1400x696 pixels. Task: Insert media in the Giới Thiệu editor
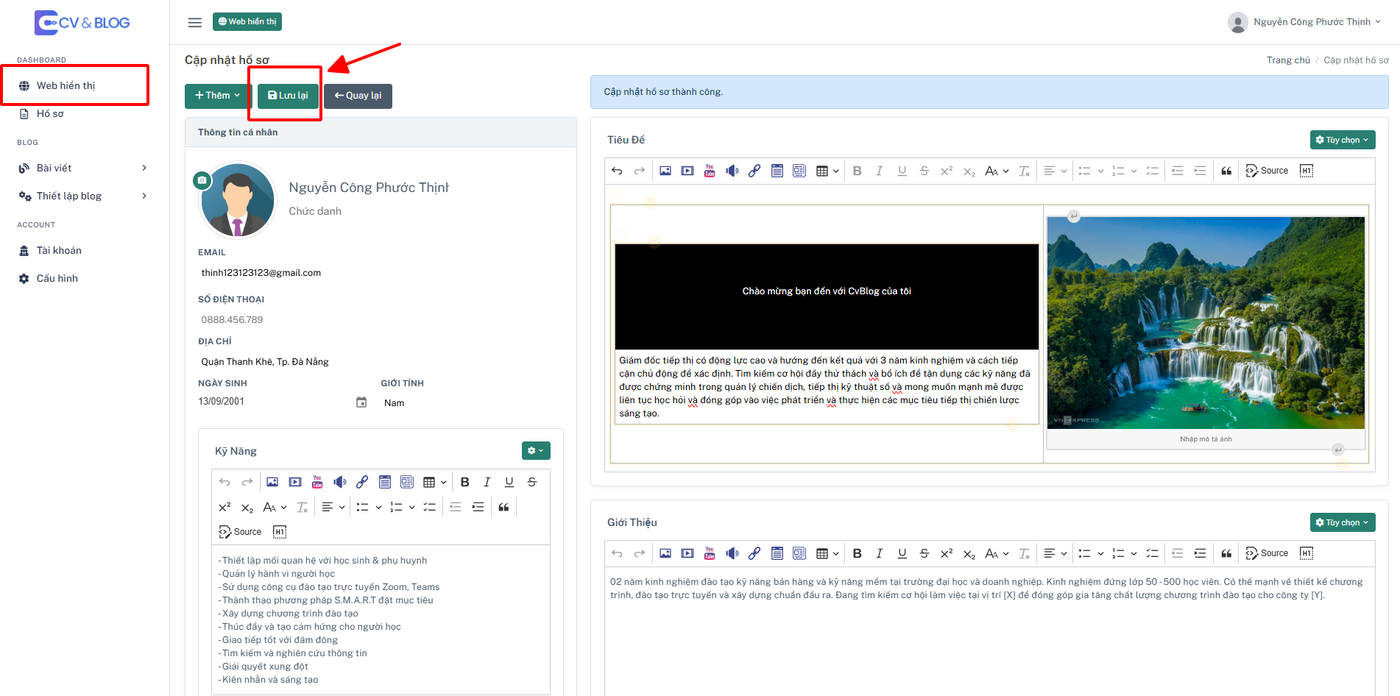click(x=687, y=553)
